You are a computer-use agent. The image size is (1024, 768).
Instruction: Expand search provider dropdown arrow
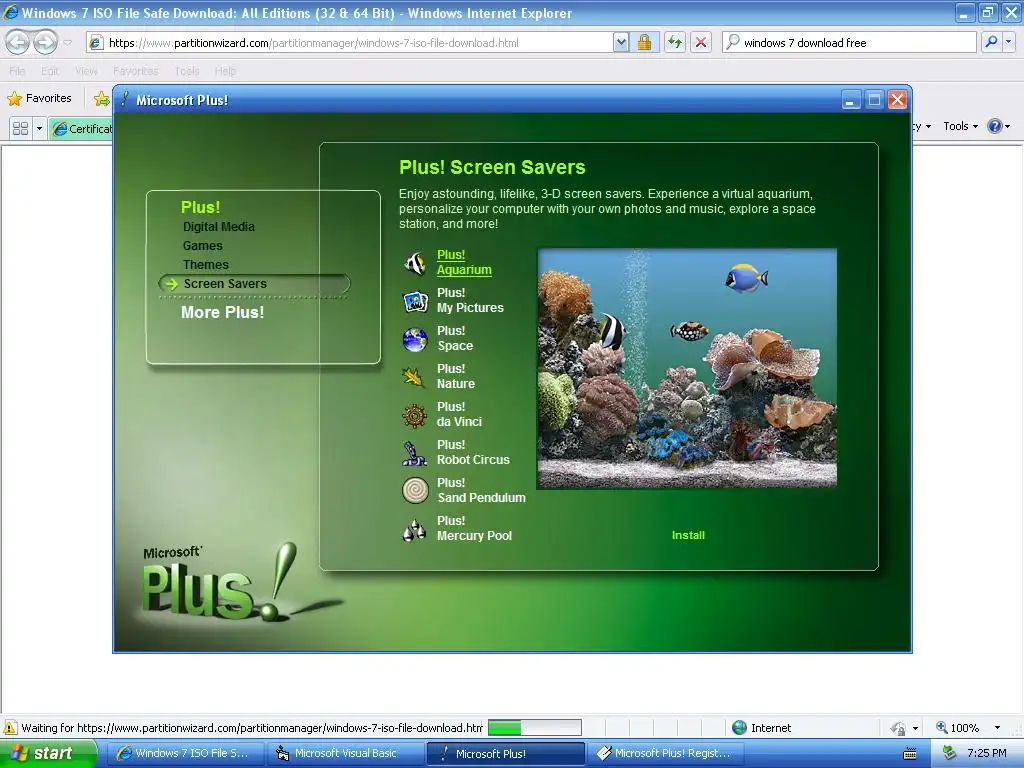click(1008, 42)
